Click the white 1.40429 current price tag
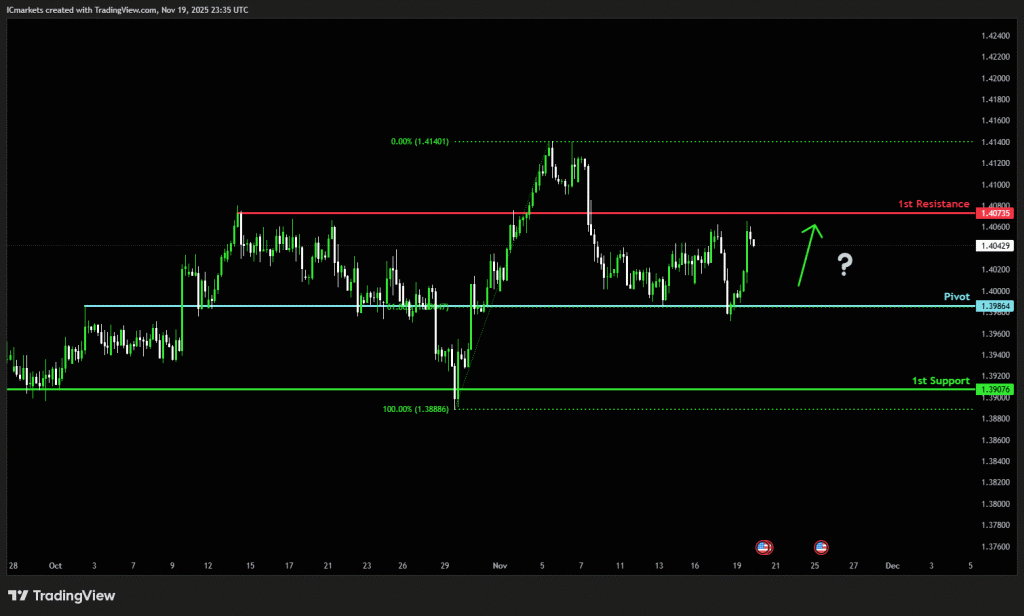Image resolution: width=1024 pixels, height=616 pixels. pos(996,245)
